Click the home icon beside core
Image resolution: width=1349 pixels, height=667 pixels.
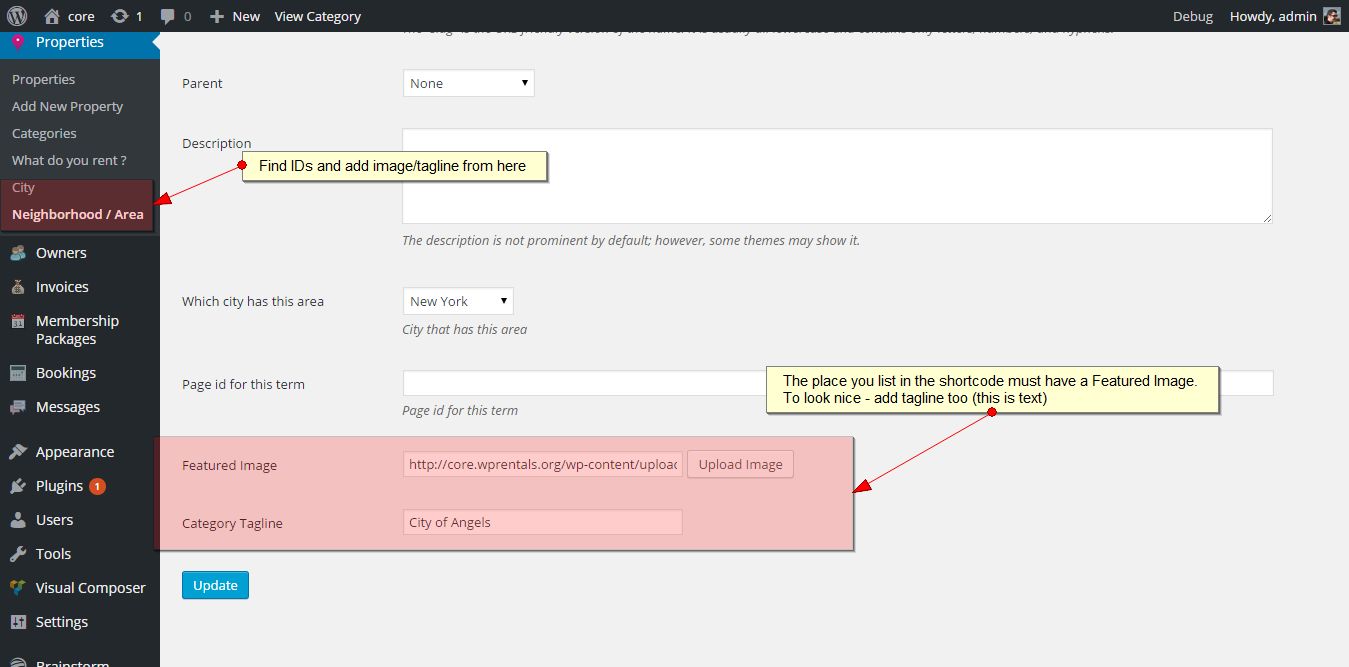coord(52,16)
